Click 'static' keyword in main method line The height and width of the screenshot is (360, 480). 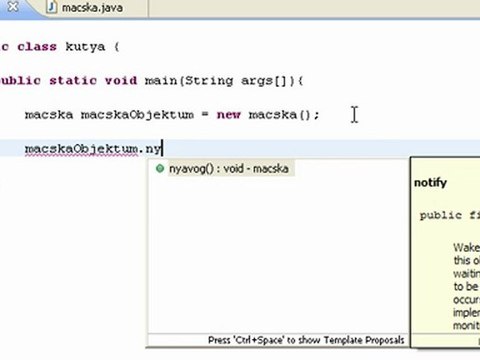tap(73, 80)
